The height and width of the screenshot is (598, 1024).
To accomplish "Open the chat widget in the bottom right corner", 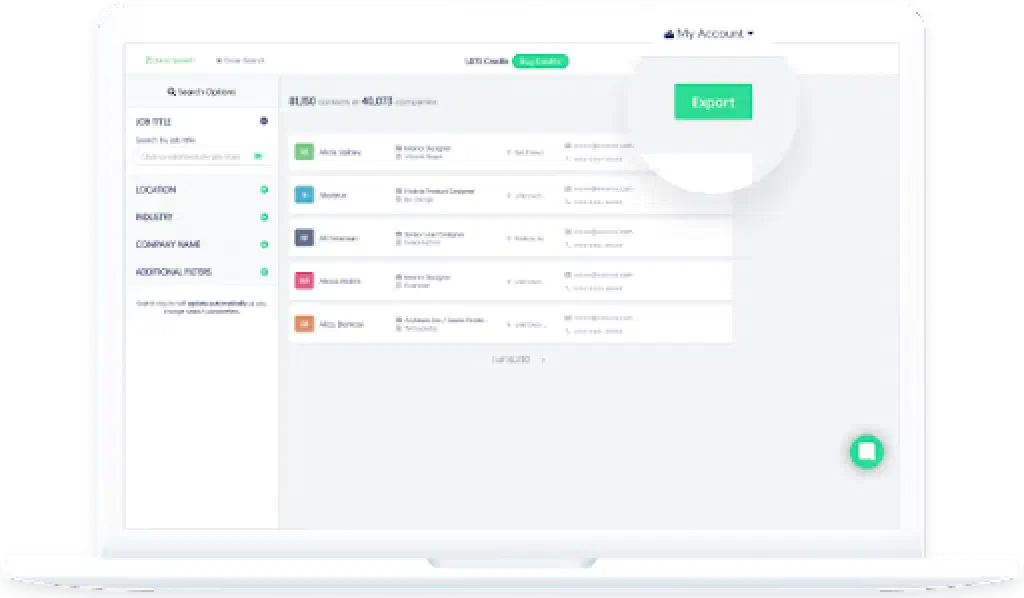I will [867, 450].
